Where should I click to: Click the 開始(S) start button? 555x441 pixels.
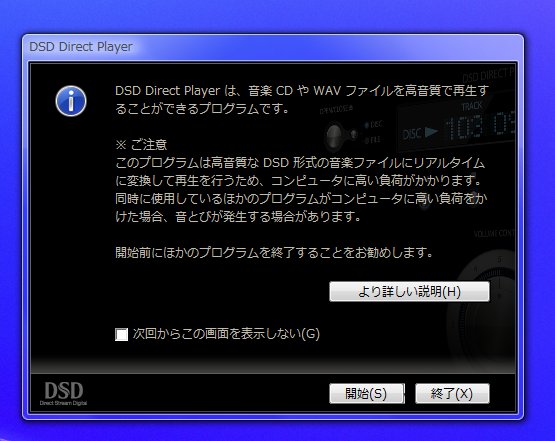(x=367, y=393)
